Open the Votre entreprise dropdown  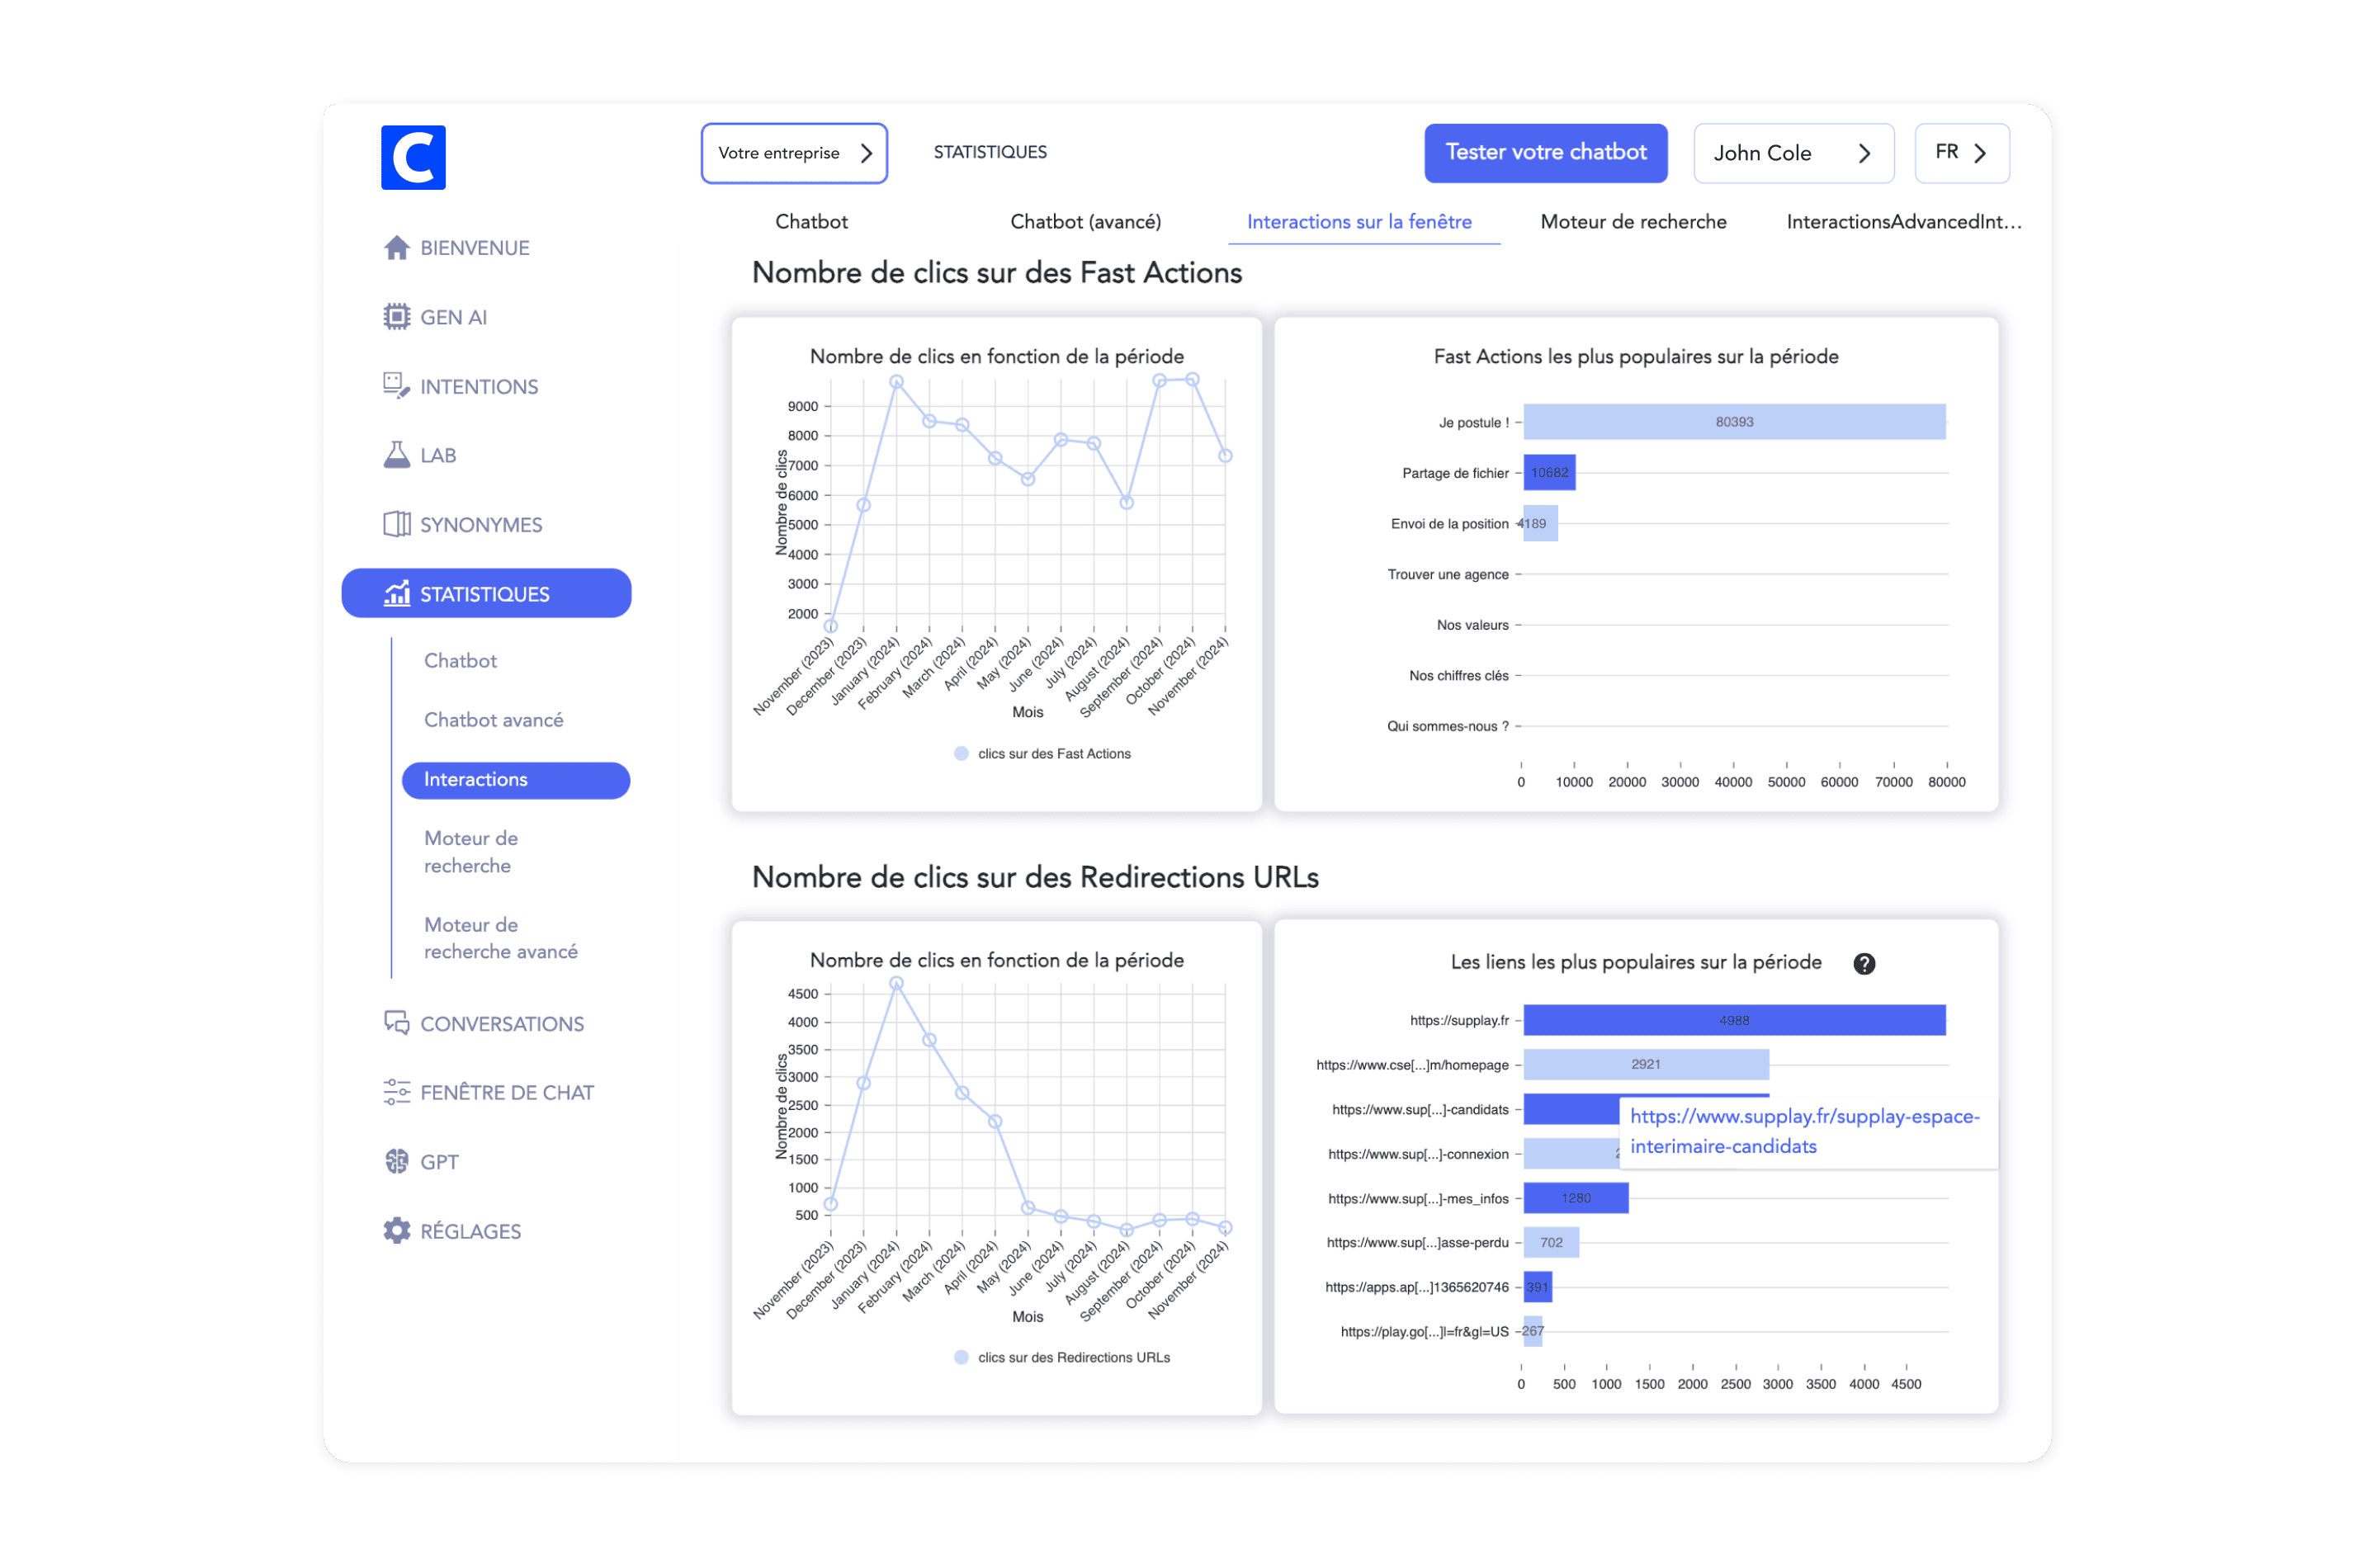pos(794,153)
